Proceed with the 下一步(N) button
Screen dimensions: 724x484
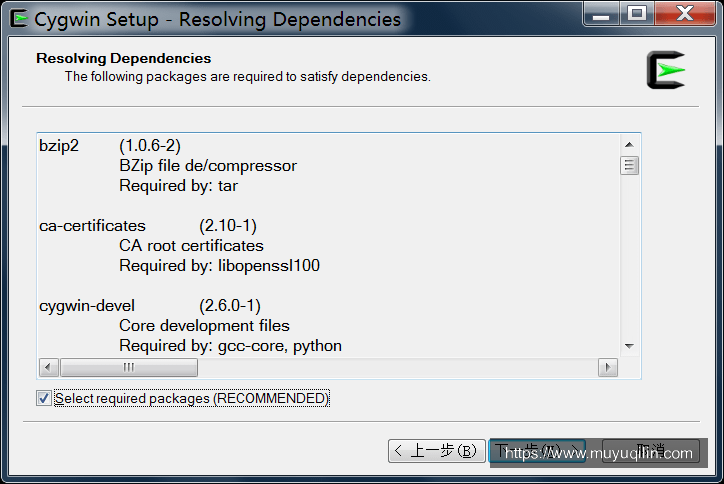click(x=537, y=451)
